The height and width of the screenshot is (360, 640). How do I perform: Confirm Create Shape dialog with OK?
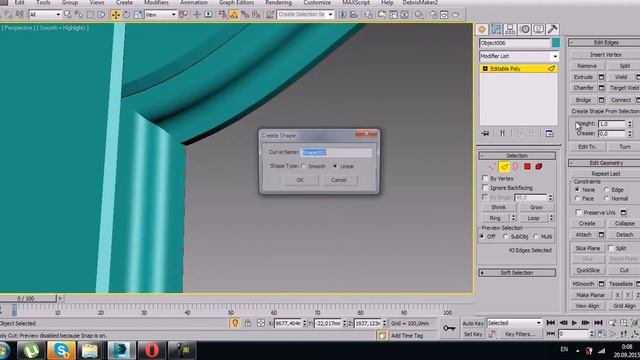click(x=300, y=180)
